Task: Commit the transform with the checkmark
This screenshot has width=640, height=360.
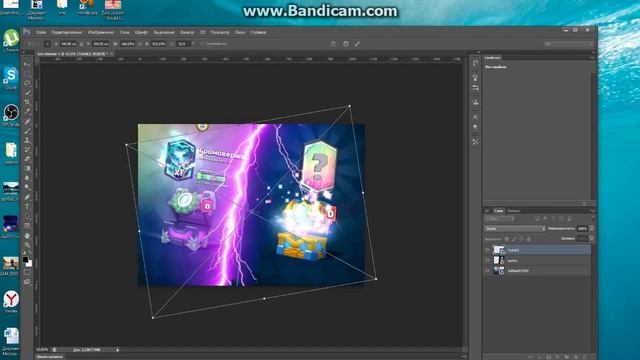Action: [357, 44]
